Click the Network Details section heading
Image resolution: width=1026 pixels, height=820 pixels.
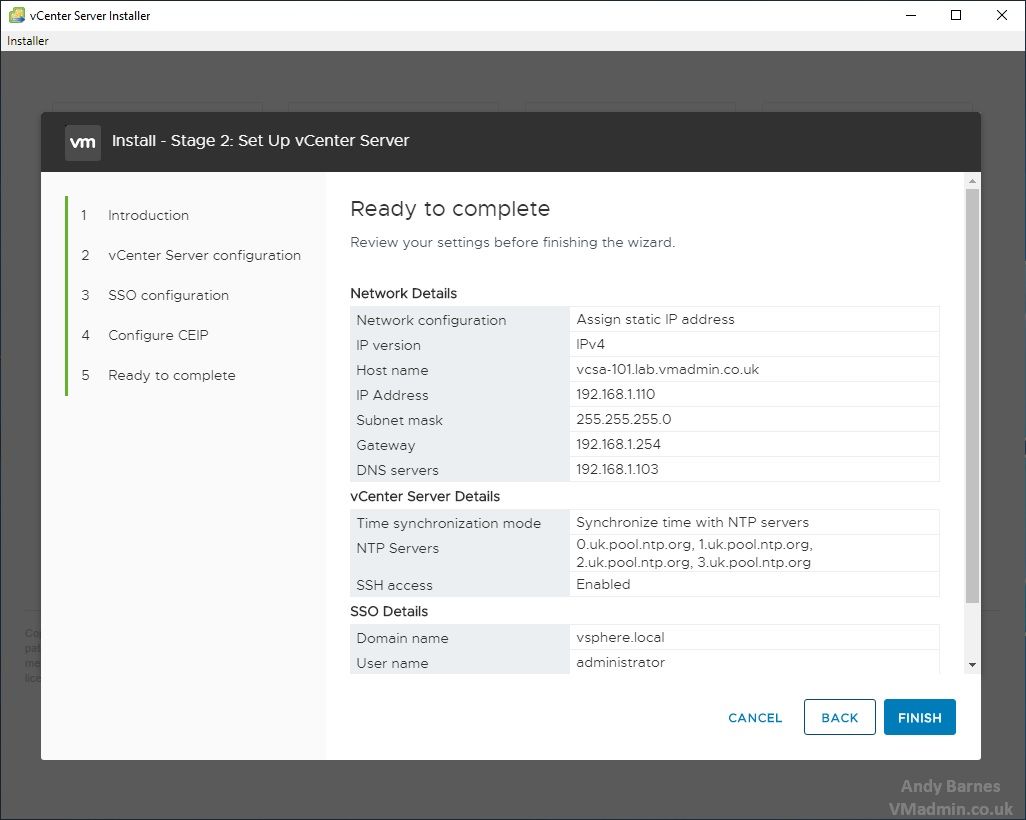(404, 293)
